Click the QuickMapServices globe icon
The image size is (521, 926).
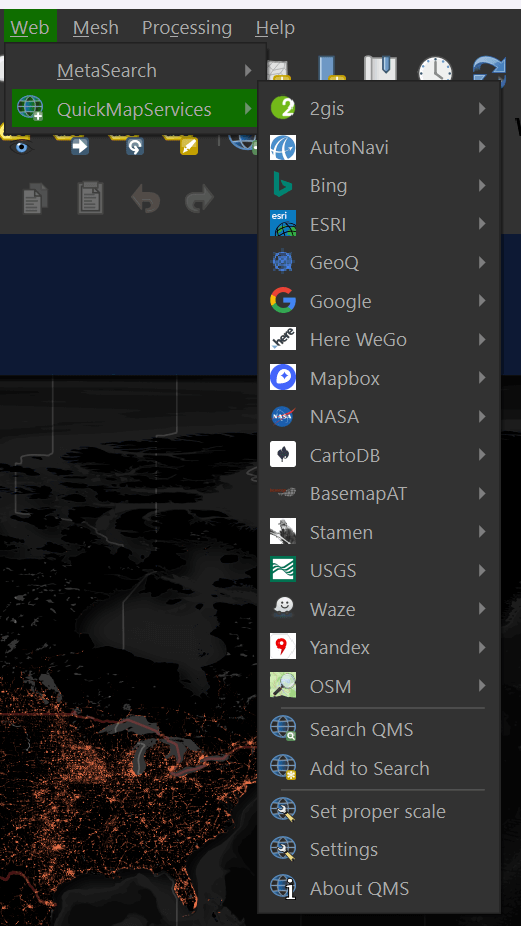(x=30, y=109)
